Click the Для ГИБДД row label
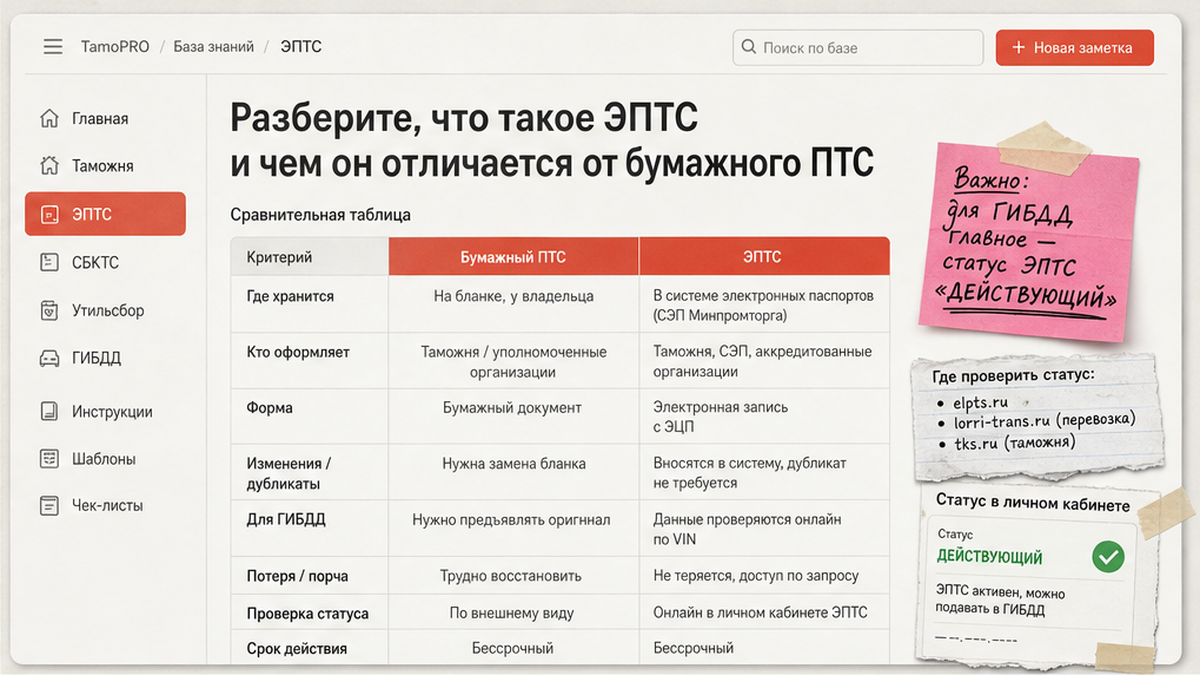This screenshot has width=1200, height=675. (286, 520)
